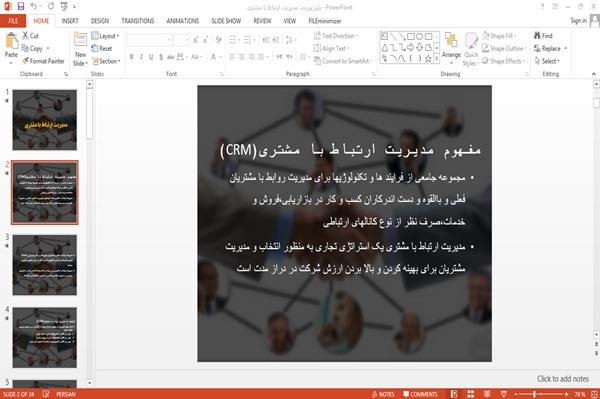Switch to the SLIDE SHOW tab

coord(226,21)
